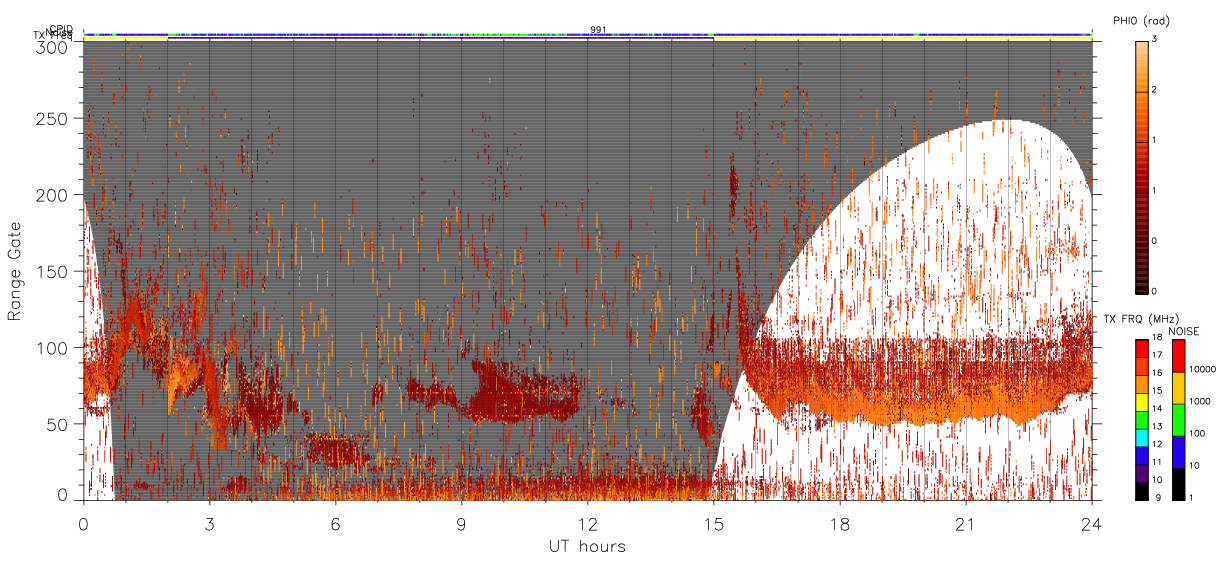
Task: Click the 'UT hours' x-axis label
Action: pos(587,546)
